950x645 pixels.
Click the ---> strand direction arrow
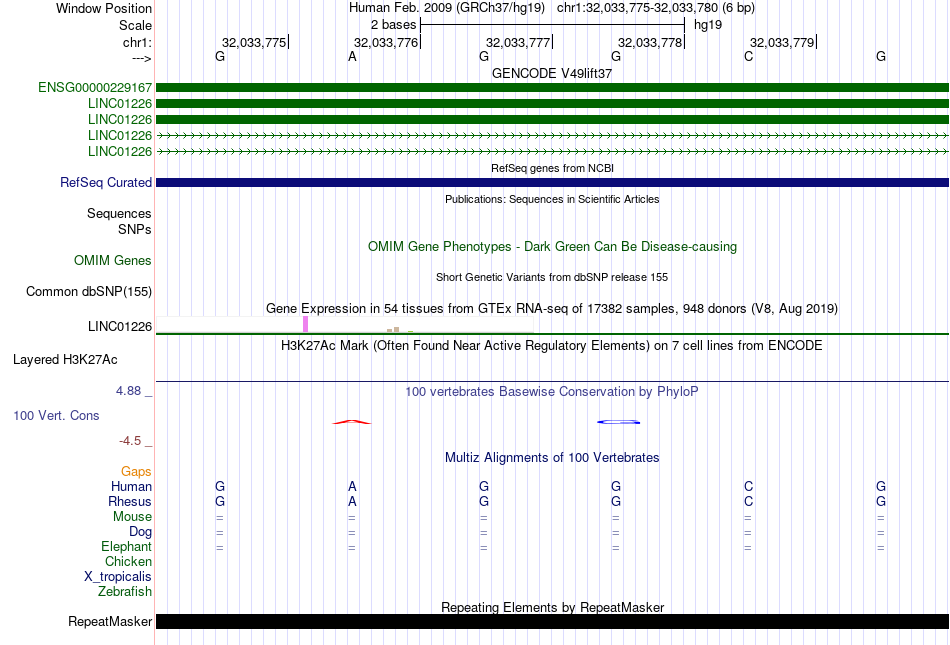(x=142, y=58)
